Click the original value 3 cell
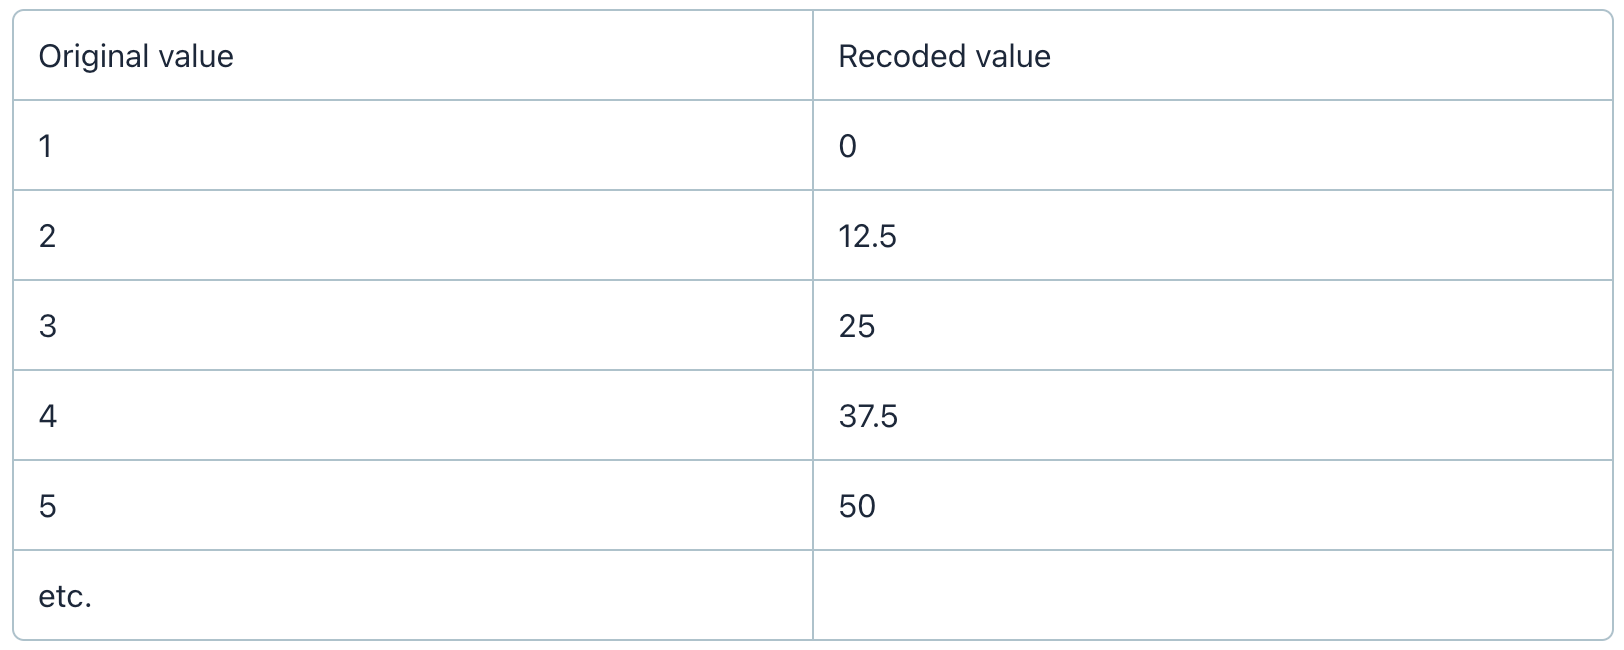The height and width of the screenshot is (650, 1624). (x=413, y=325)
